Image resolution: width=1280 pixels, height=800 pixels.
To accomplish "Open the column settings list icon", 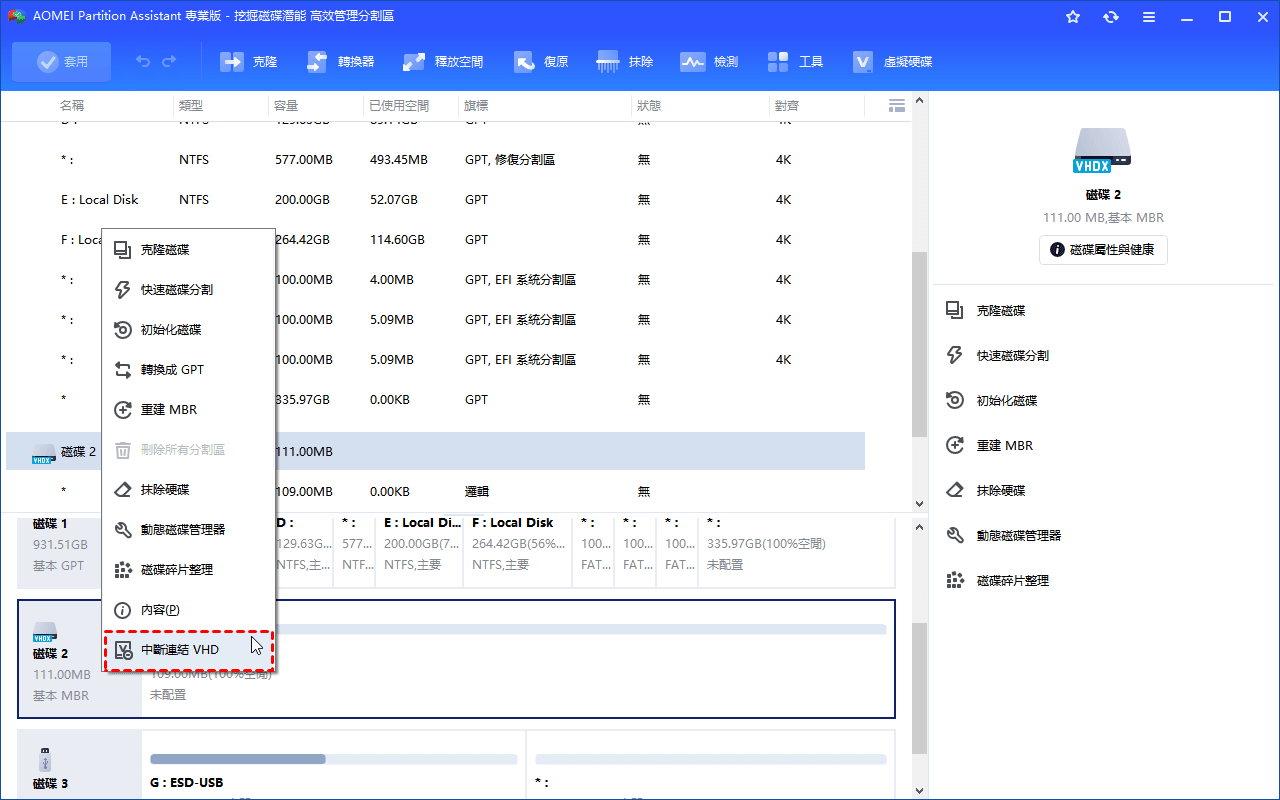I will click(896, 105).
